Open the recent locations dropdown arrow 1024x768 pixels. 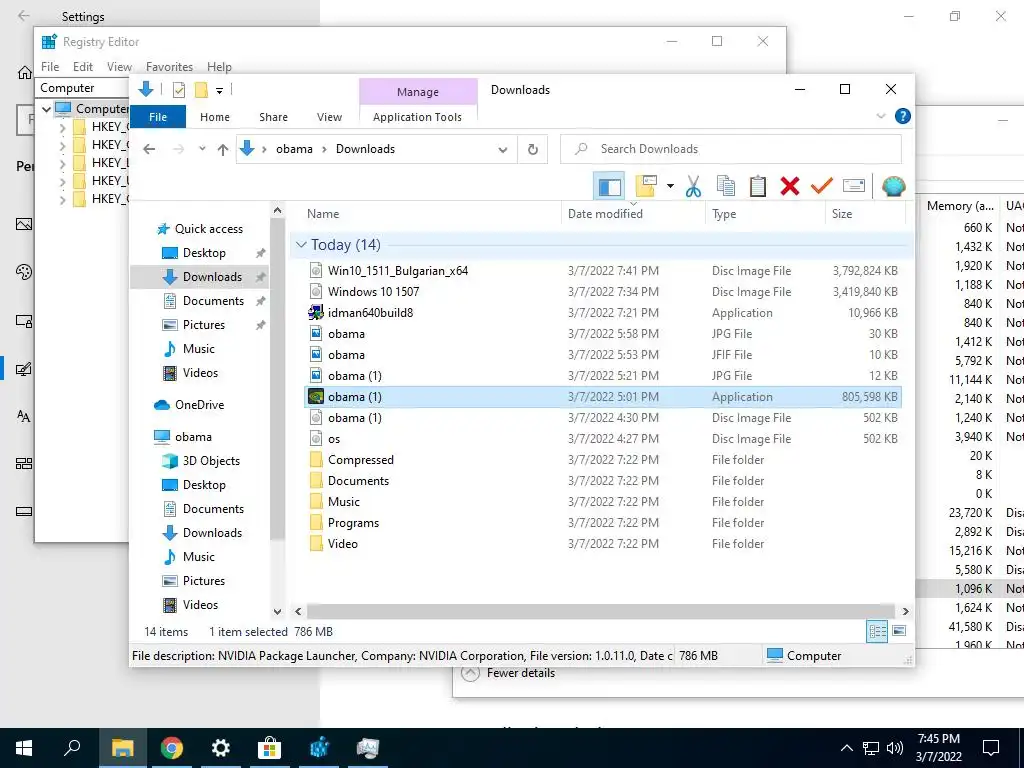coord(202,149)
